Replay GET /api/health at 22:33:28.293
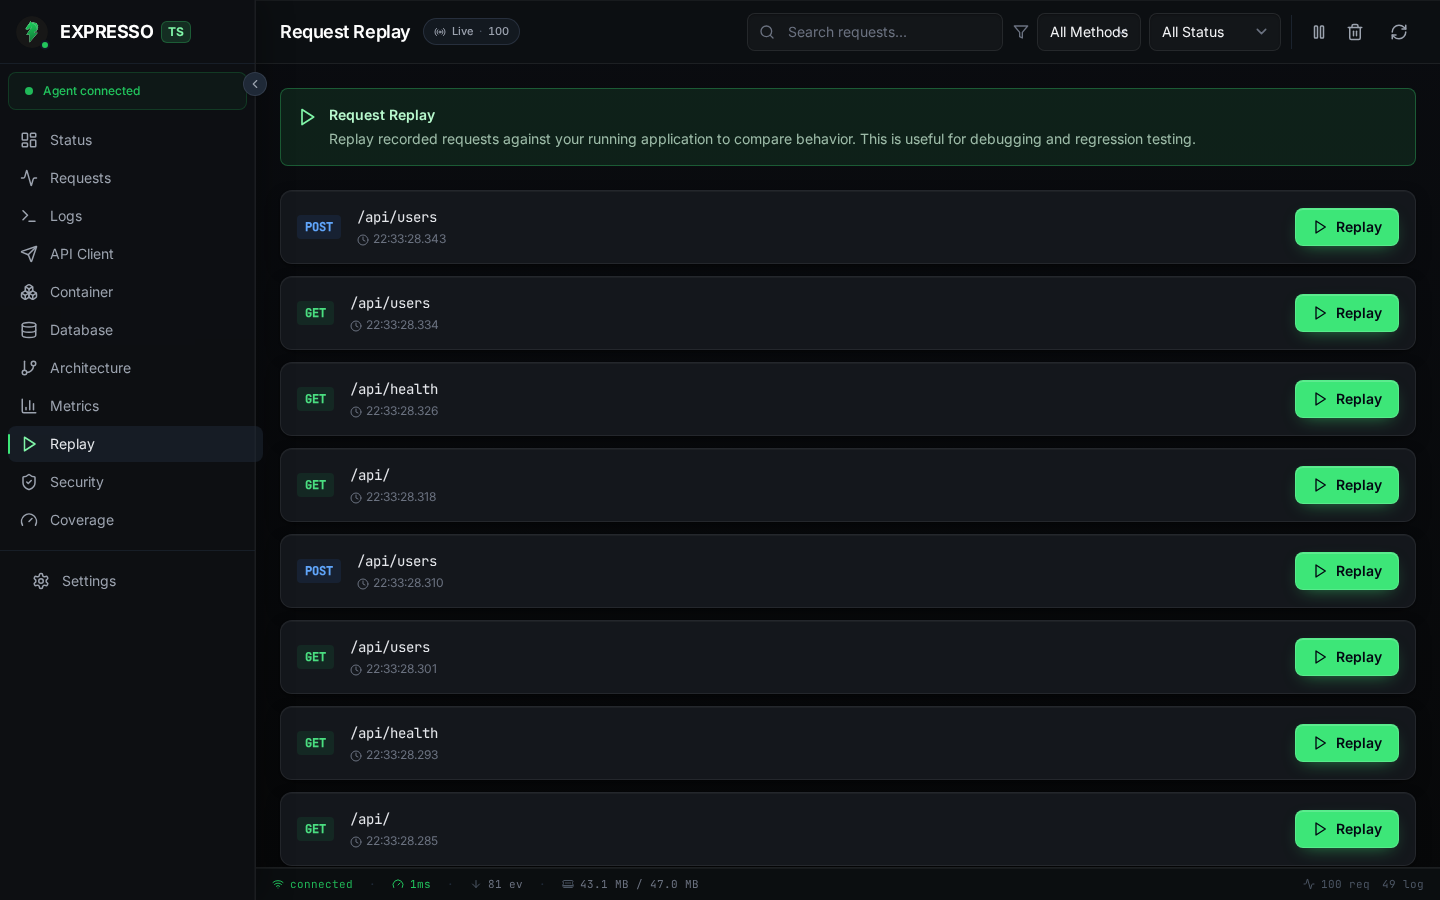Viewport: 1440px width, 900px height. coord(1347,743)
